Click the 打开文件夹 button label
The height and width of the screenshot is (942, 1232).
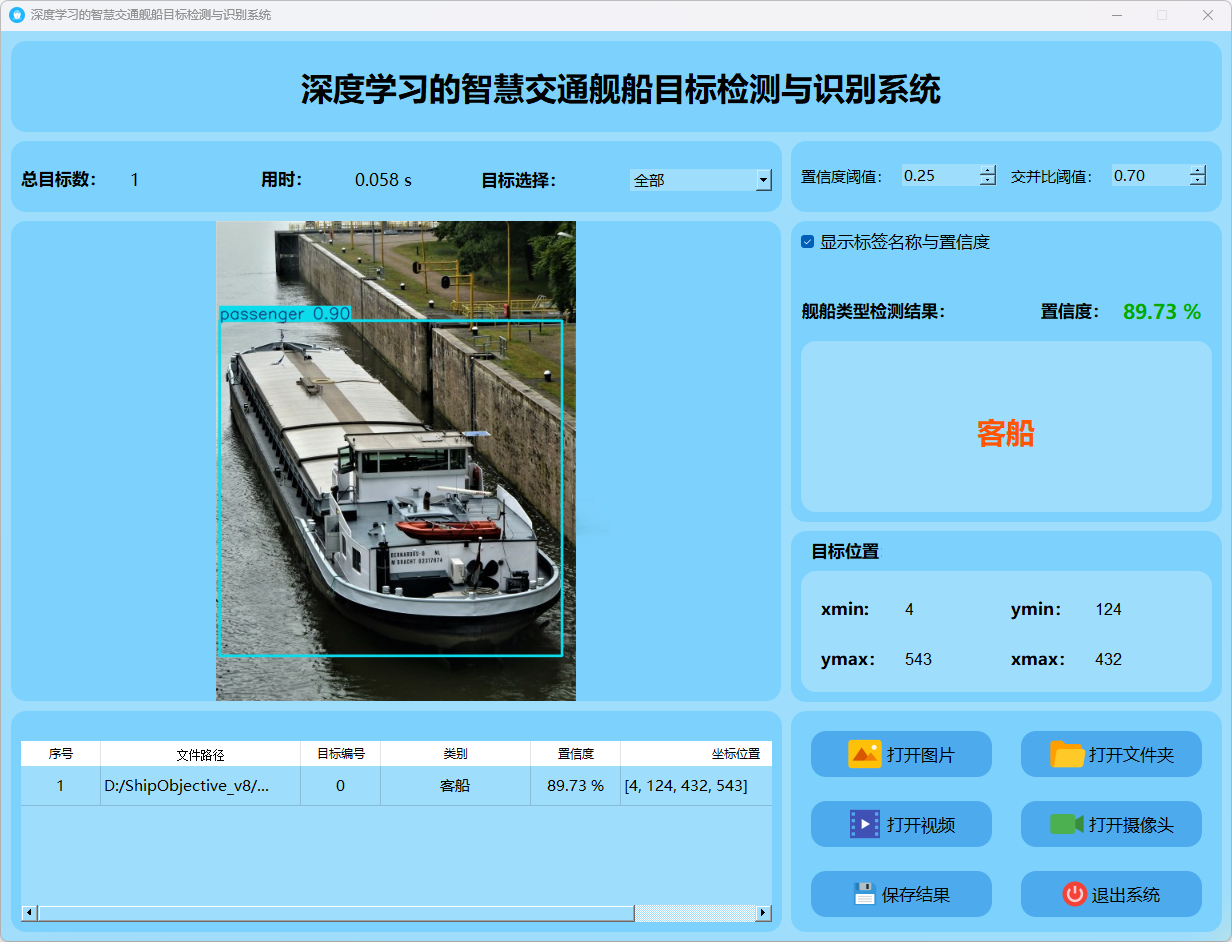pos(1131,755)
